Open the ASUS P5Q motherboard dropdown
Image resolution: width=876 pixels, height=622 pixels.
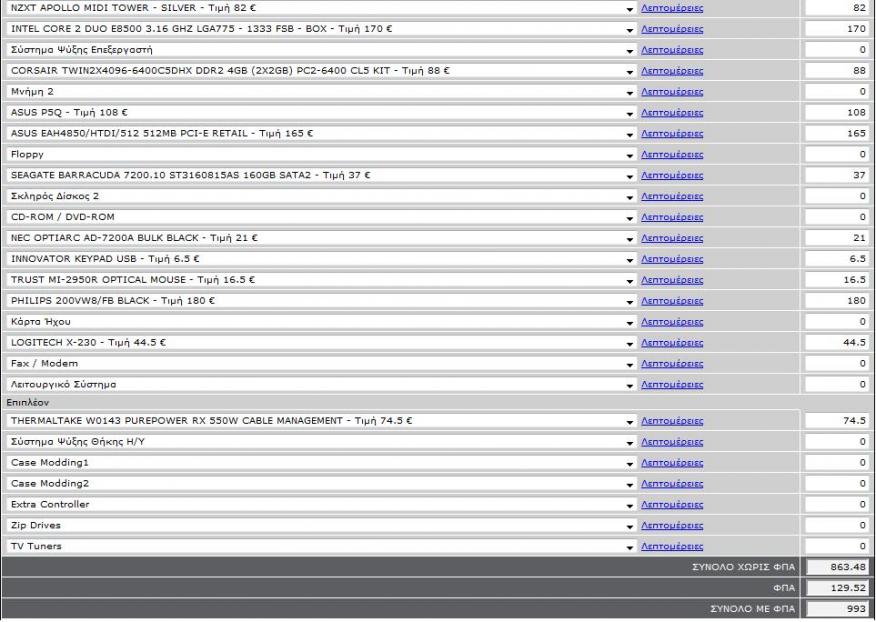click(x=320, y=113)
